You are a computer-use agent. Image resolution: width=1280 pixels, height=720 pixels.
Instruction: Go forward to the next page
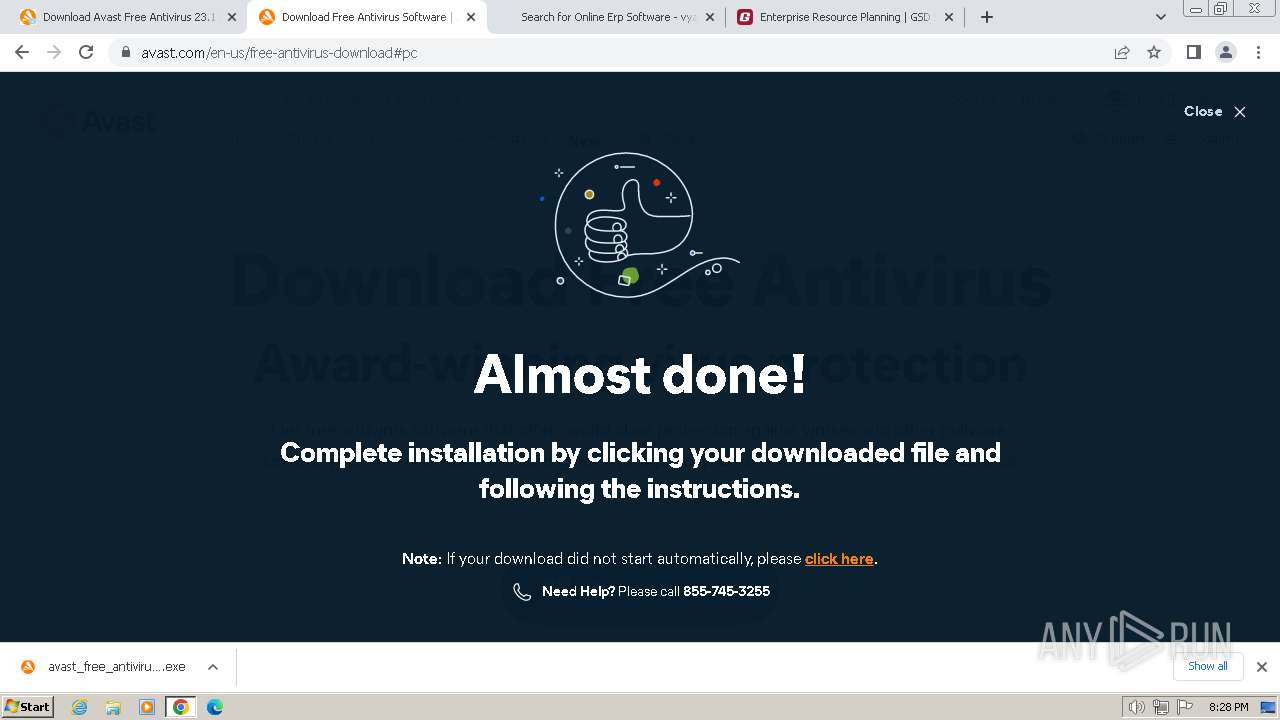tap(54, 52)
